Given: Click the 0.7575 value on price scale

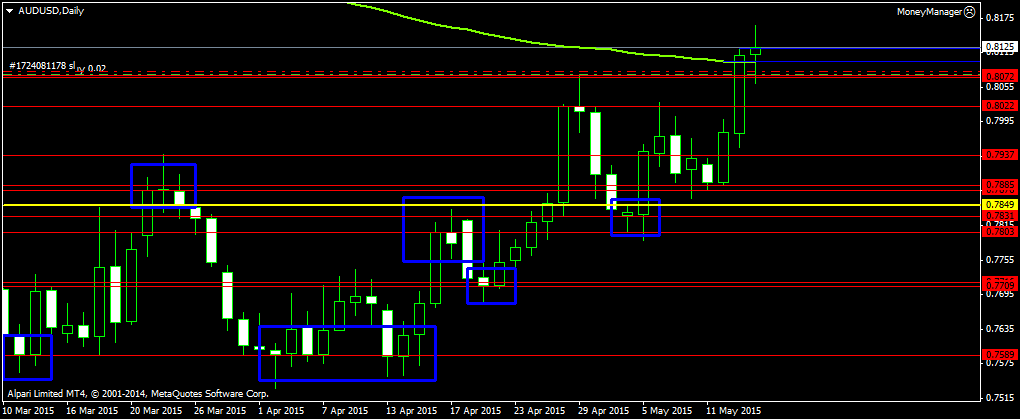Looking at the screenshot, I should (999, 364).
